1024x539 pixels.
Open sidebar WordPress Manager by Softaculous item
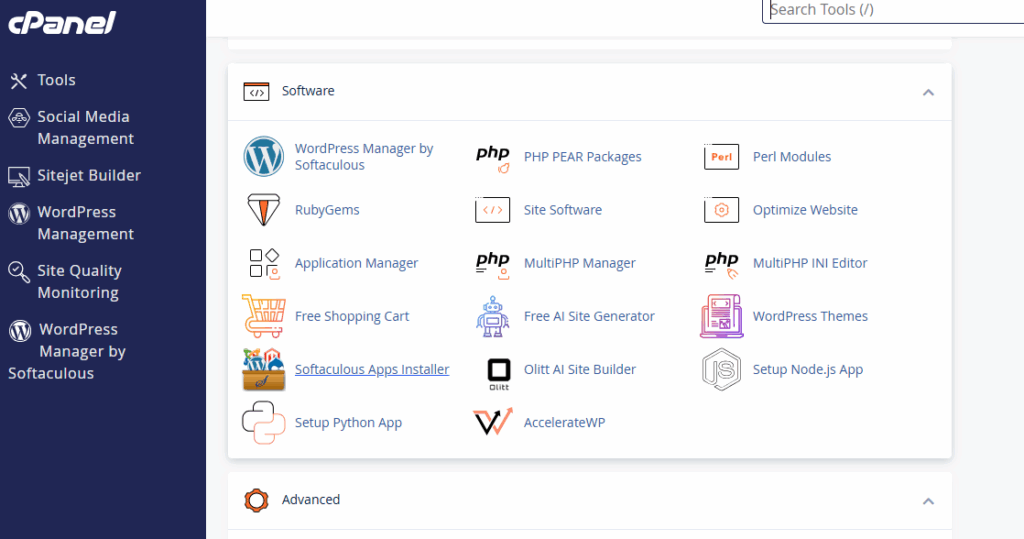pos(67,351)
